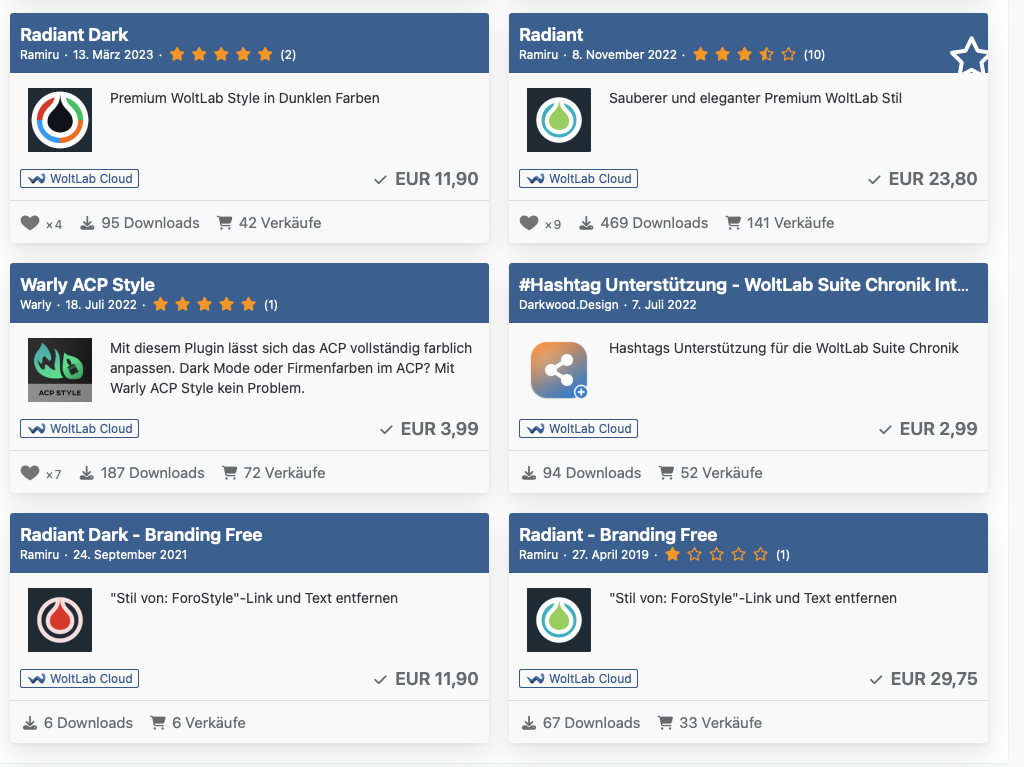1024x767 pixels.
Task: Open the #Hashtag Unterstützung title link
Action: 744,285
